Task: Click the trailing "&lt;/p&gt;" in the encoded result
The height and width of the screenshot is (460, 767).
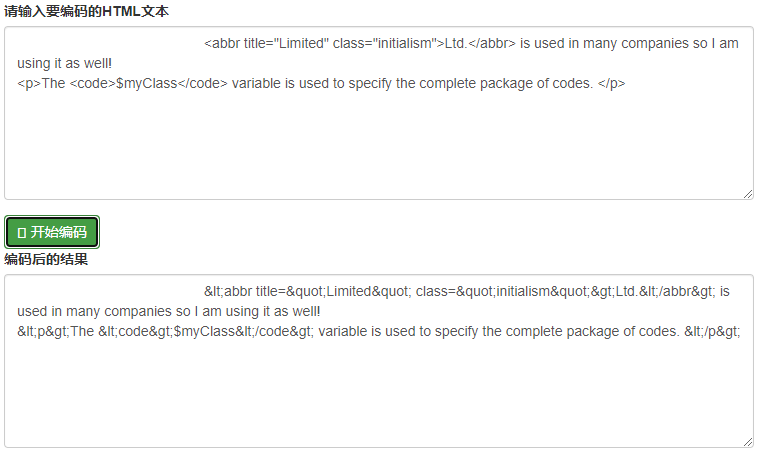Action: (712, 332)
